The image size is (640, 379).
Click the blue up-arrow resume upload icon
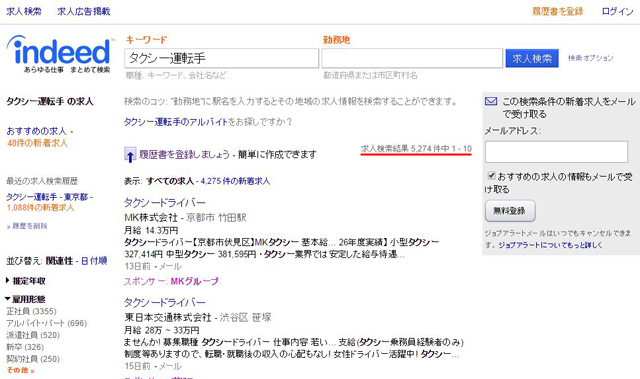(130, 155)
